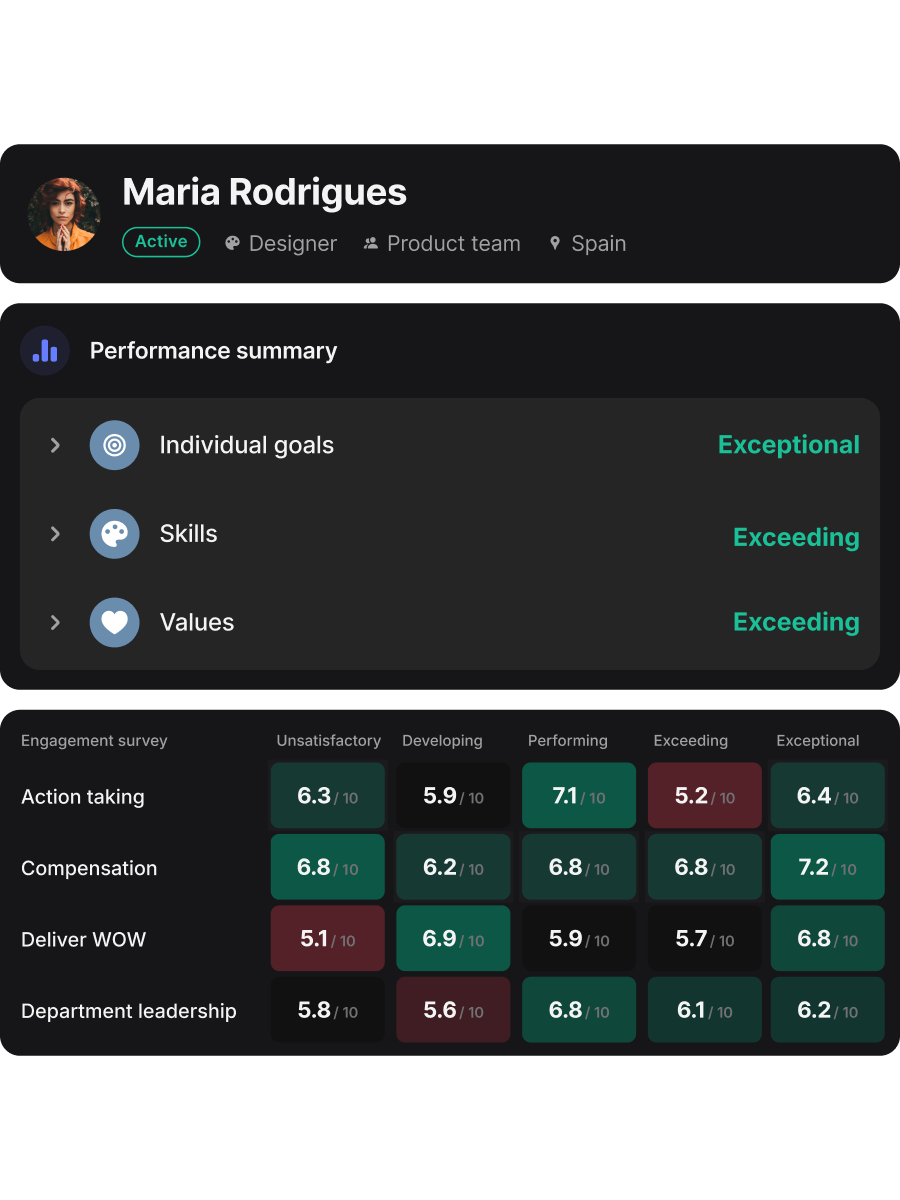Click the Values heart icon
The width and height of the screenshot is (900, 1200).
pos(115,622)
